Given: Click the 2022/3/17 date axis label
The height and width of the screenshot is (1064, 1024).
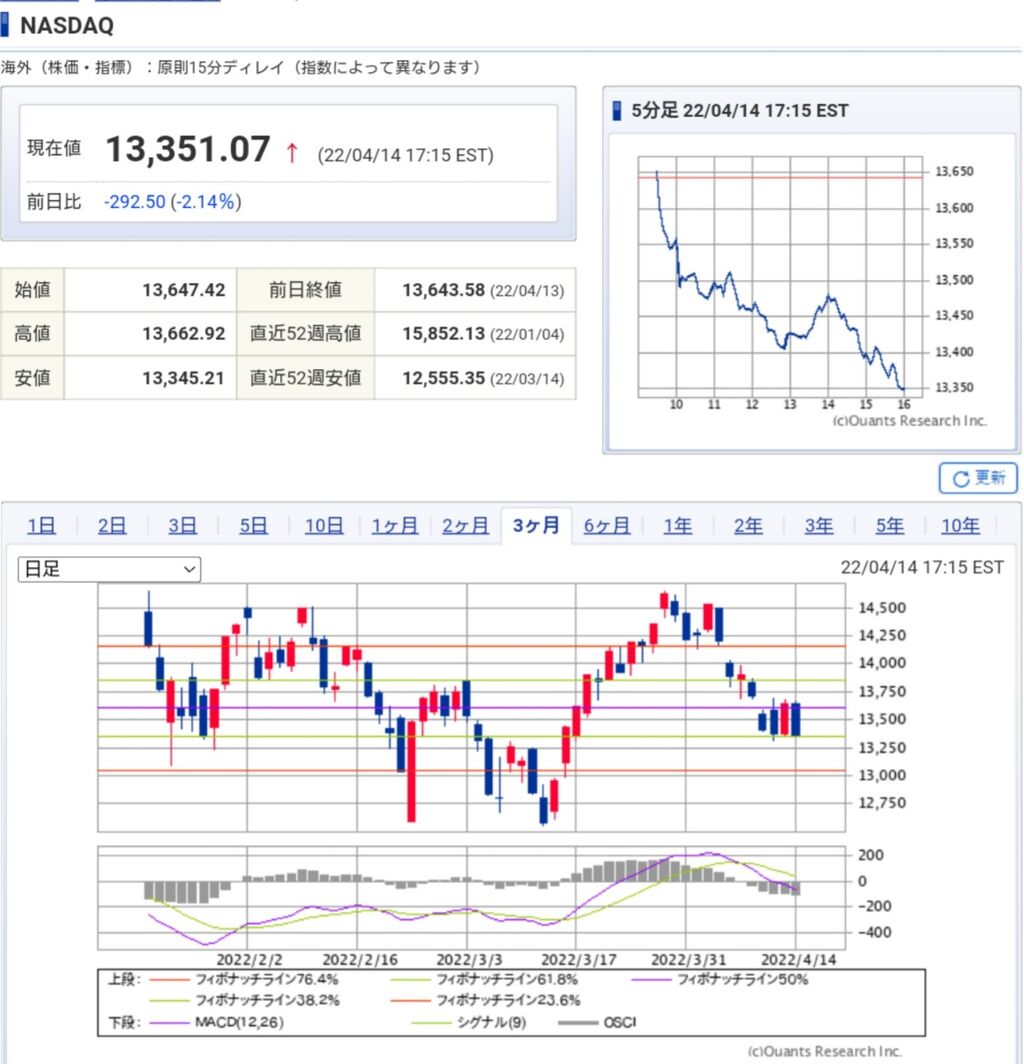Looking at the screenshot, I should point(578,960).
